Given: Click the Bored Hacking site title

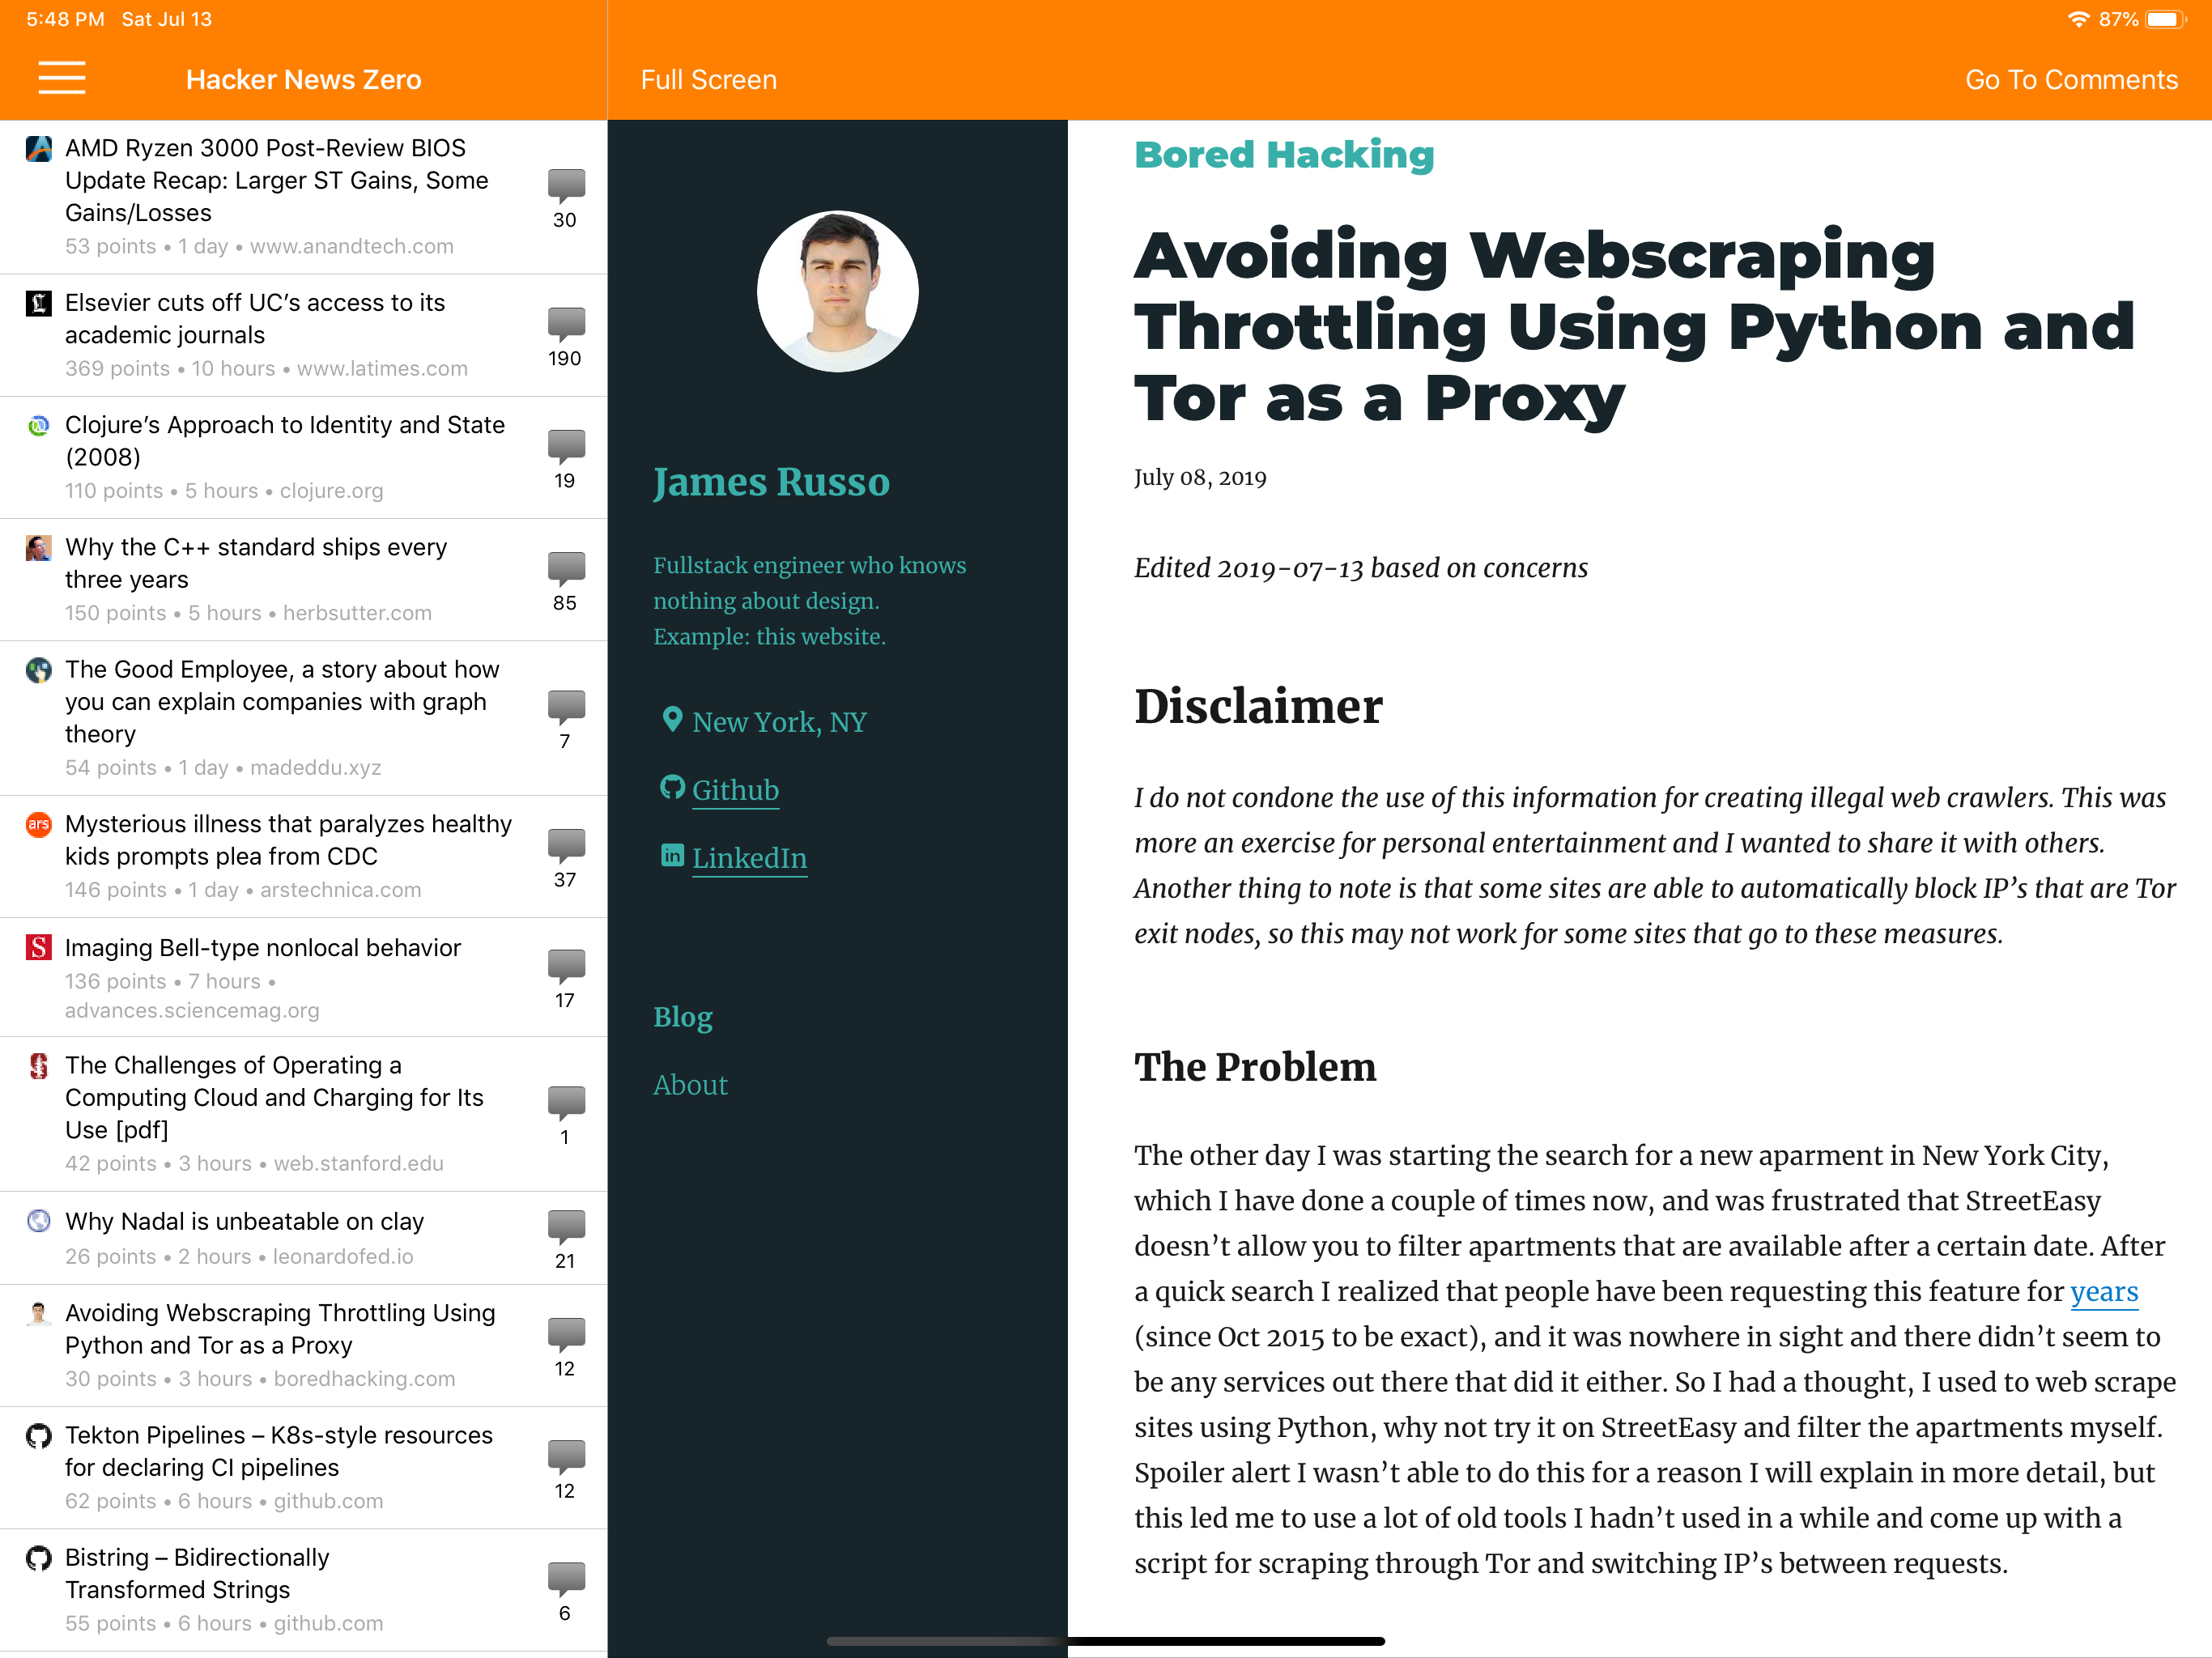Looking at the screenshot, I should 1284,155.
